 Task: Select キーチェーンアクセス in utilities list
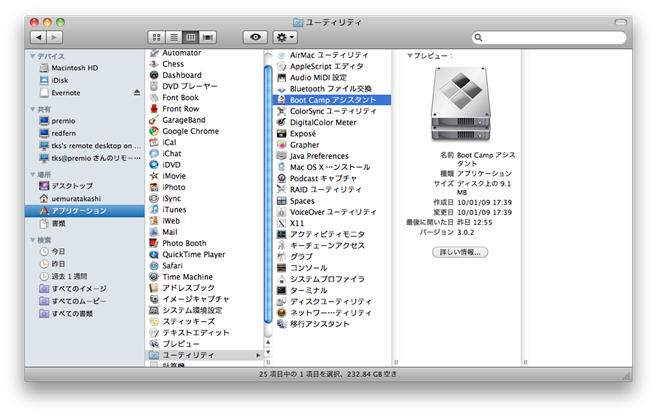(x=327, y=245)
